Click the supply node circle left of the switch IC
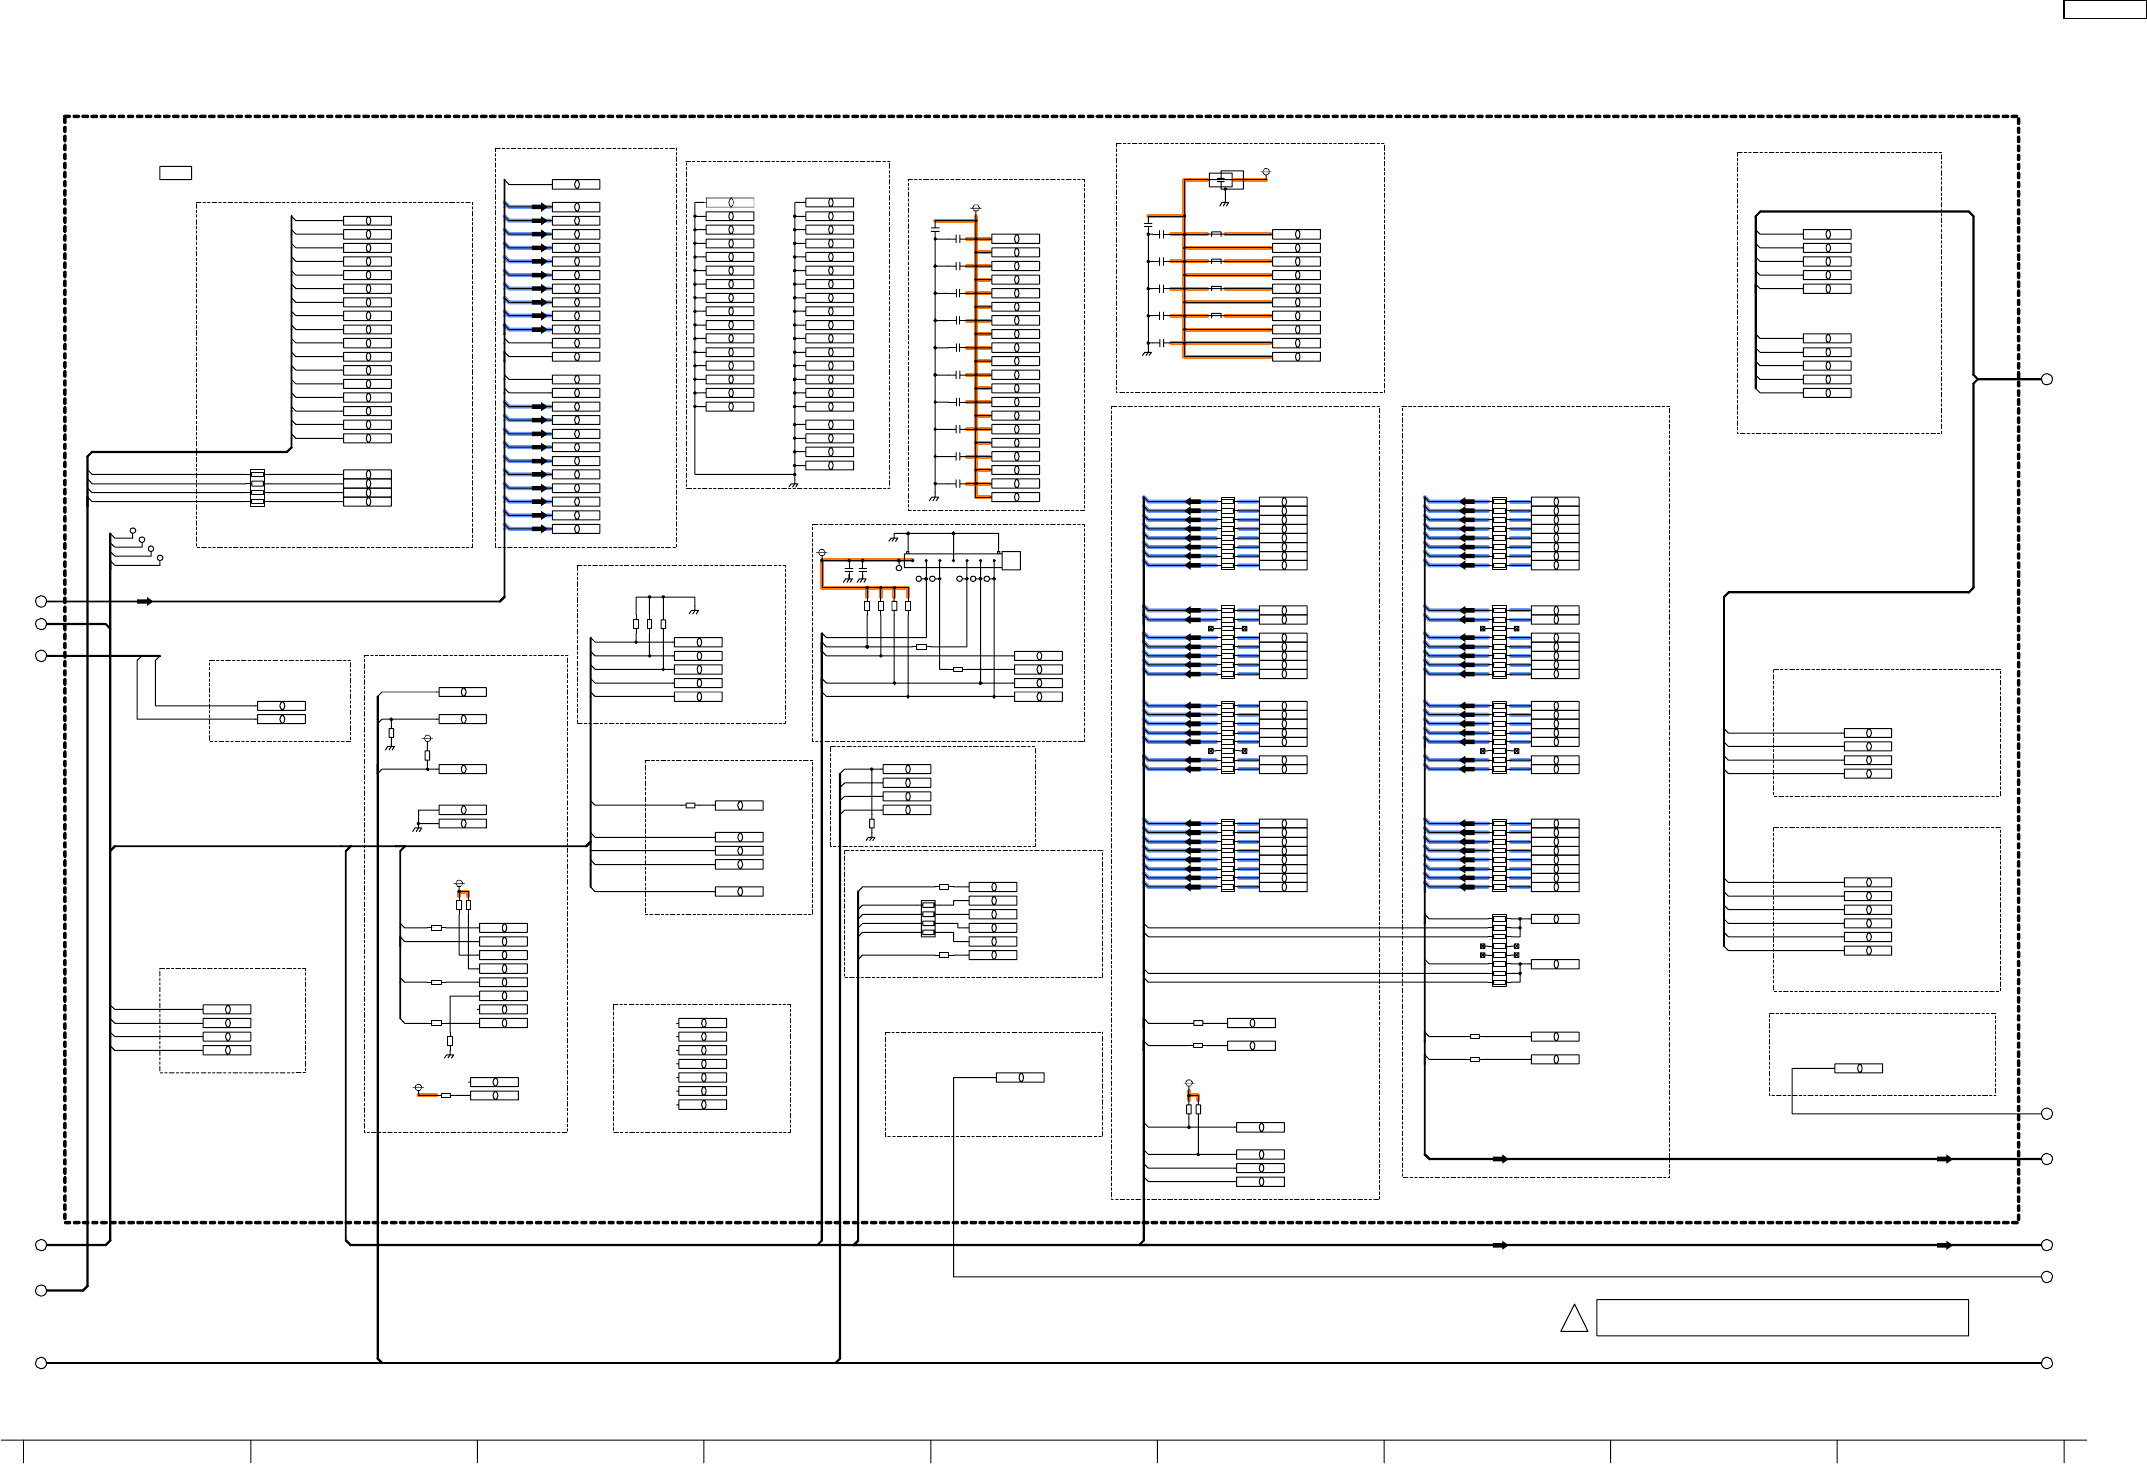The width and height of the screenshot is (2147, 1464). click(x=823, y=552)
